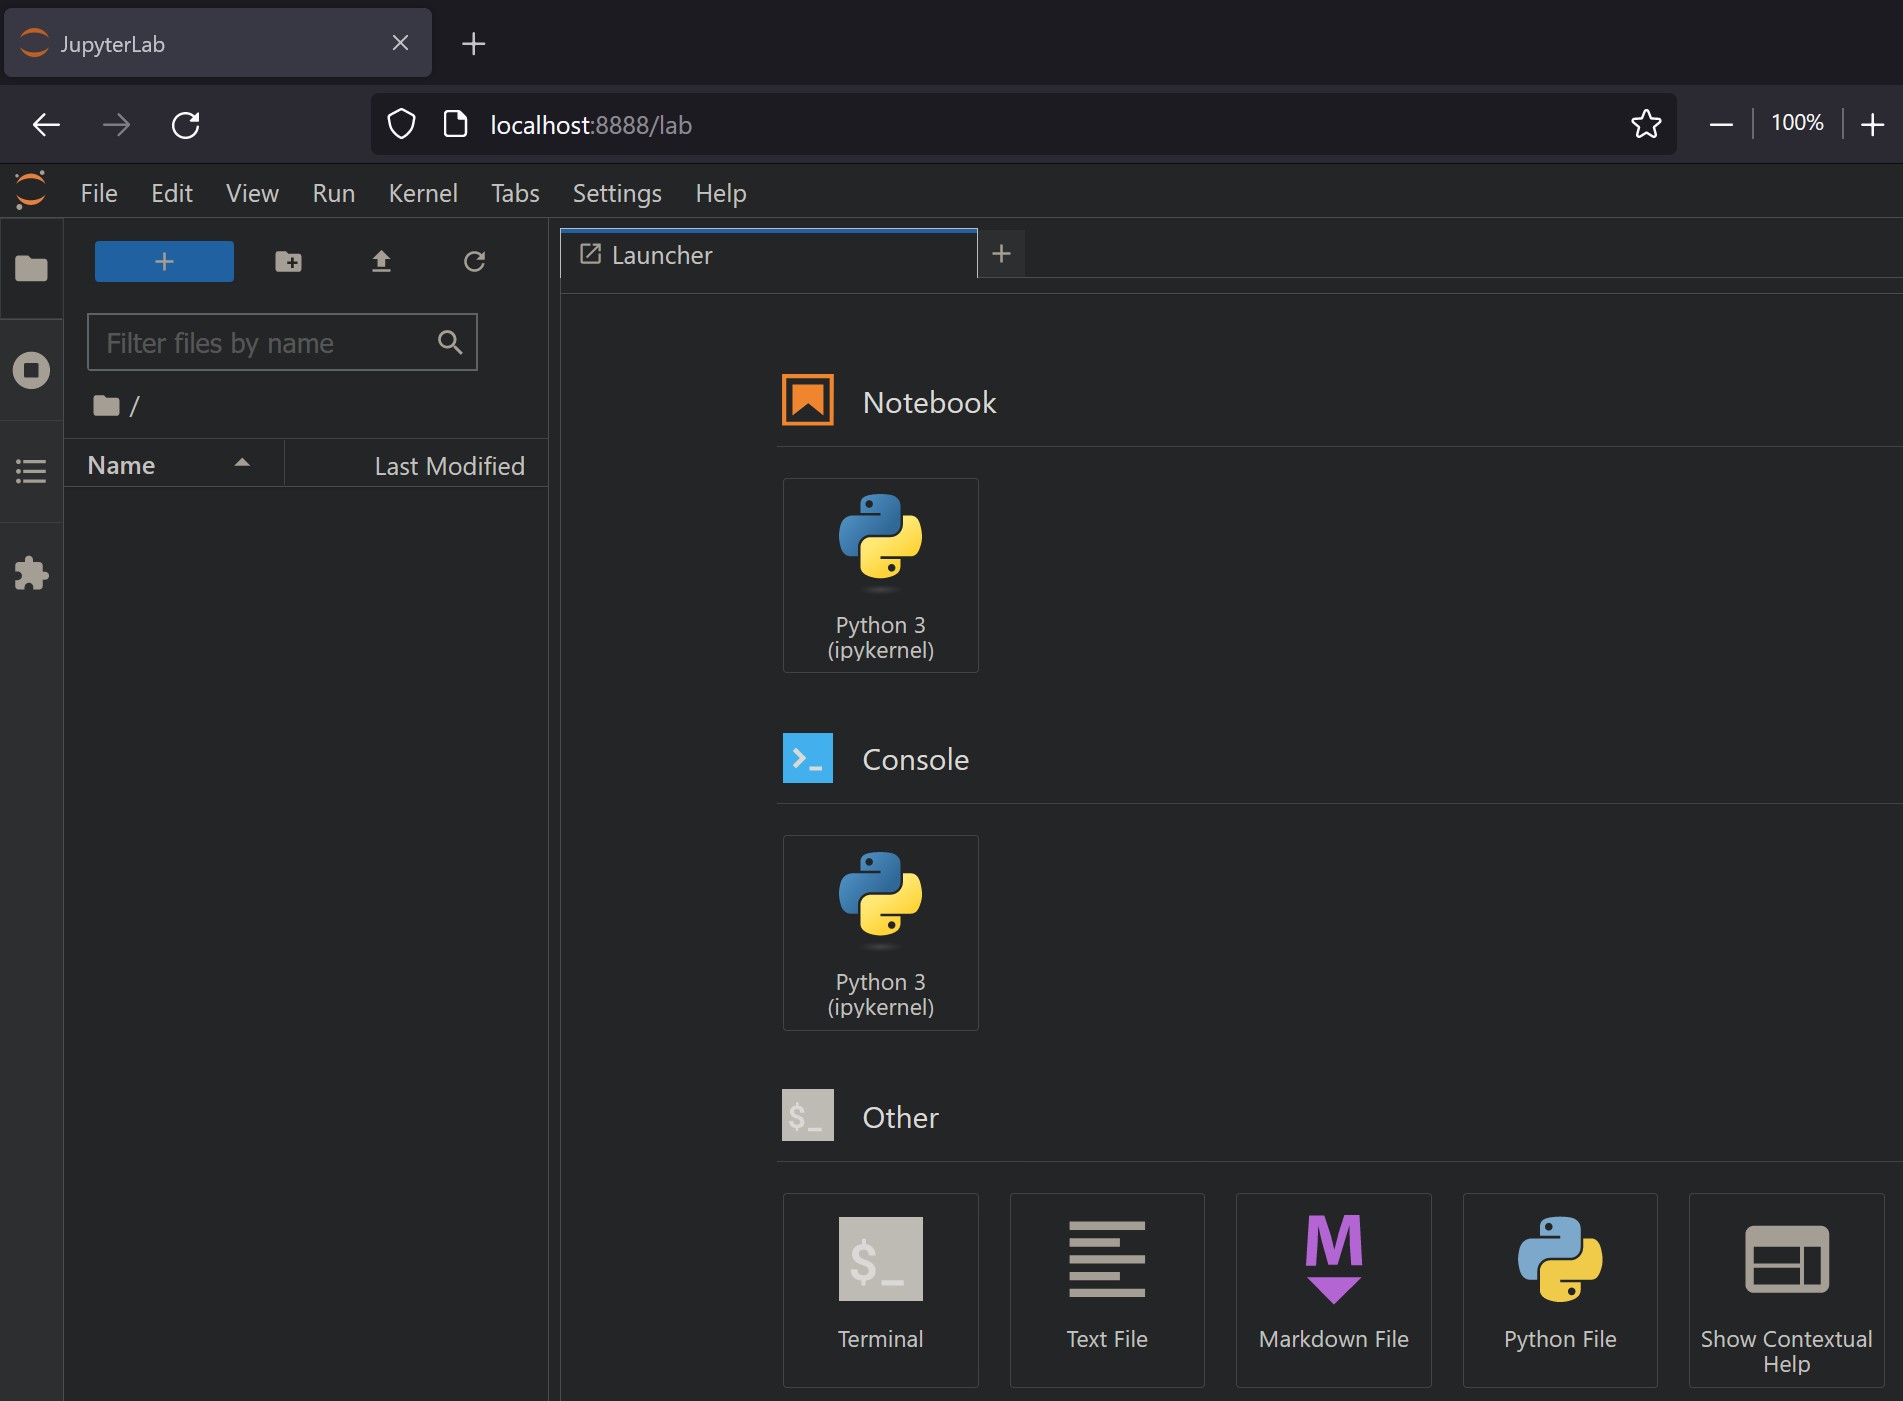Click the root folder breadcrumb icon
Image resolution: width=1903 pixels, height=1401 pixels.
tap(106, 405)
